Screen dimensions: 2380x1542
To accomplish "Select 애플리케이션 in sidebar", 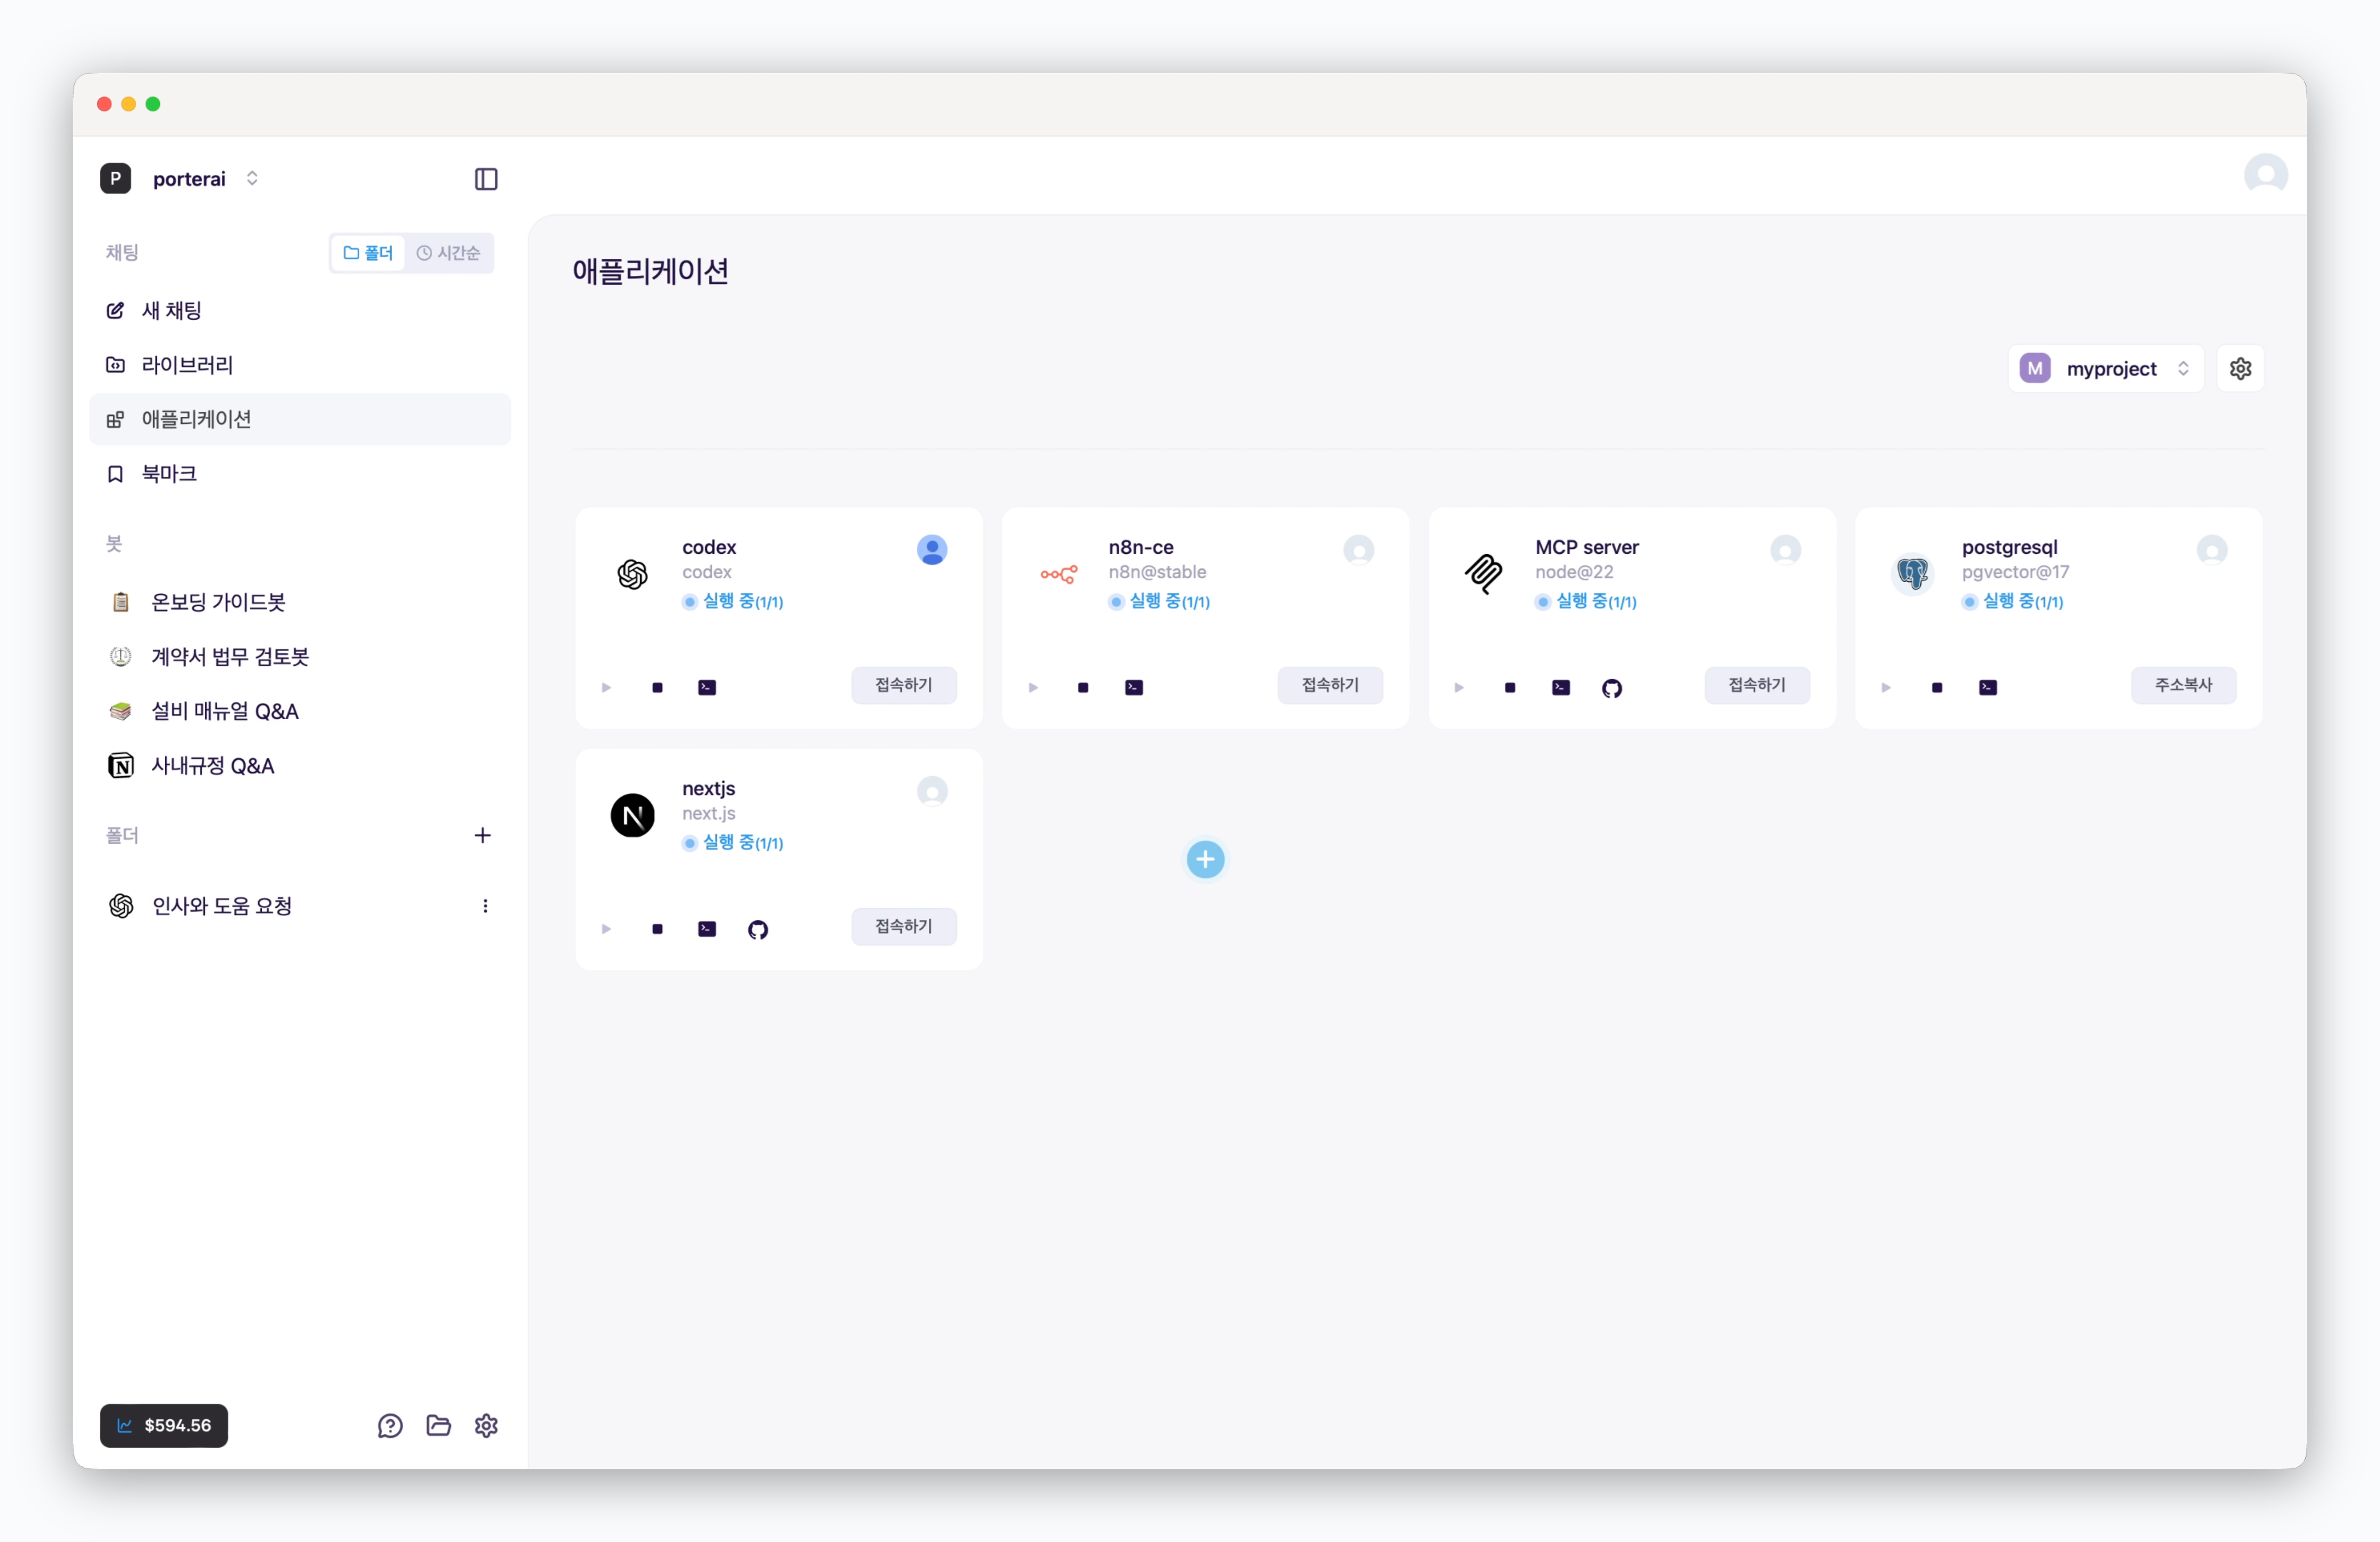I will pos(300,420).
